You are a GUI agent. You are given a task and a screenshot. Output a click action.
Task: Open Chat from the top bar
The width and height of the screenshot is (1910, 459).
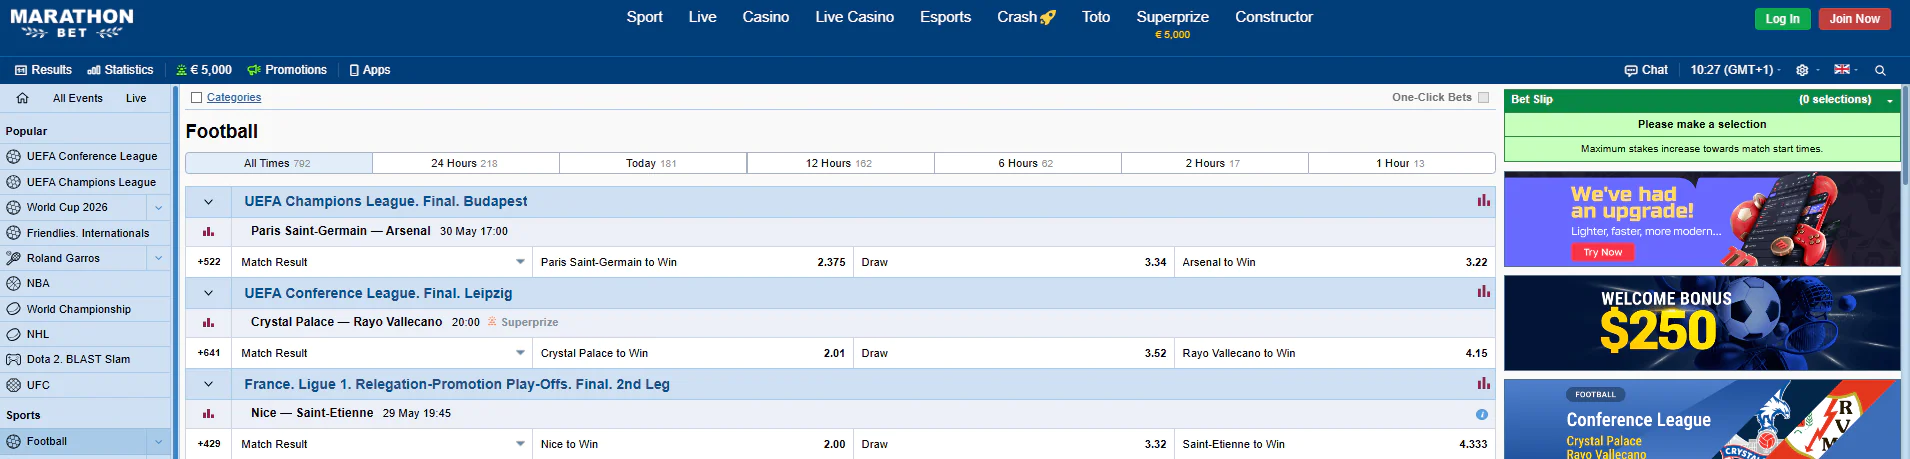tap(1646, 70)
